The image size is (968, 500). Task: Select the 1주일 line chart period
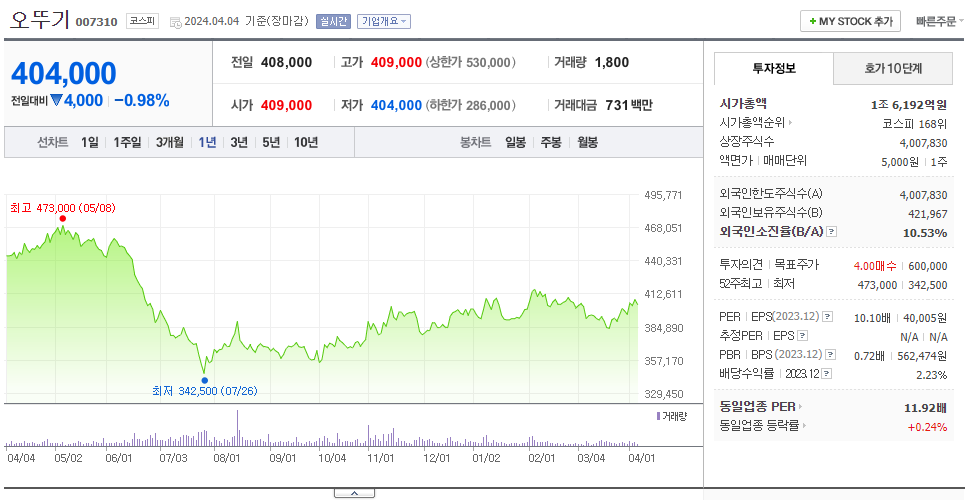point(127,143)
